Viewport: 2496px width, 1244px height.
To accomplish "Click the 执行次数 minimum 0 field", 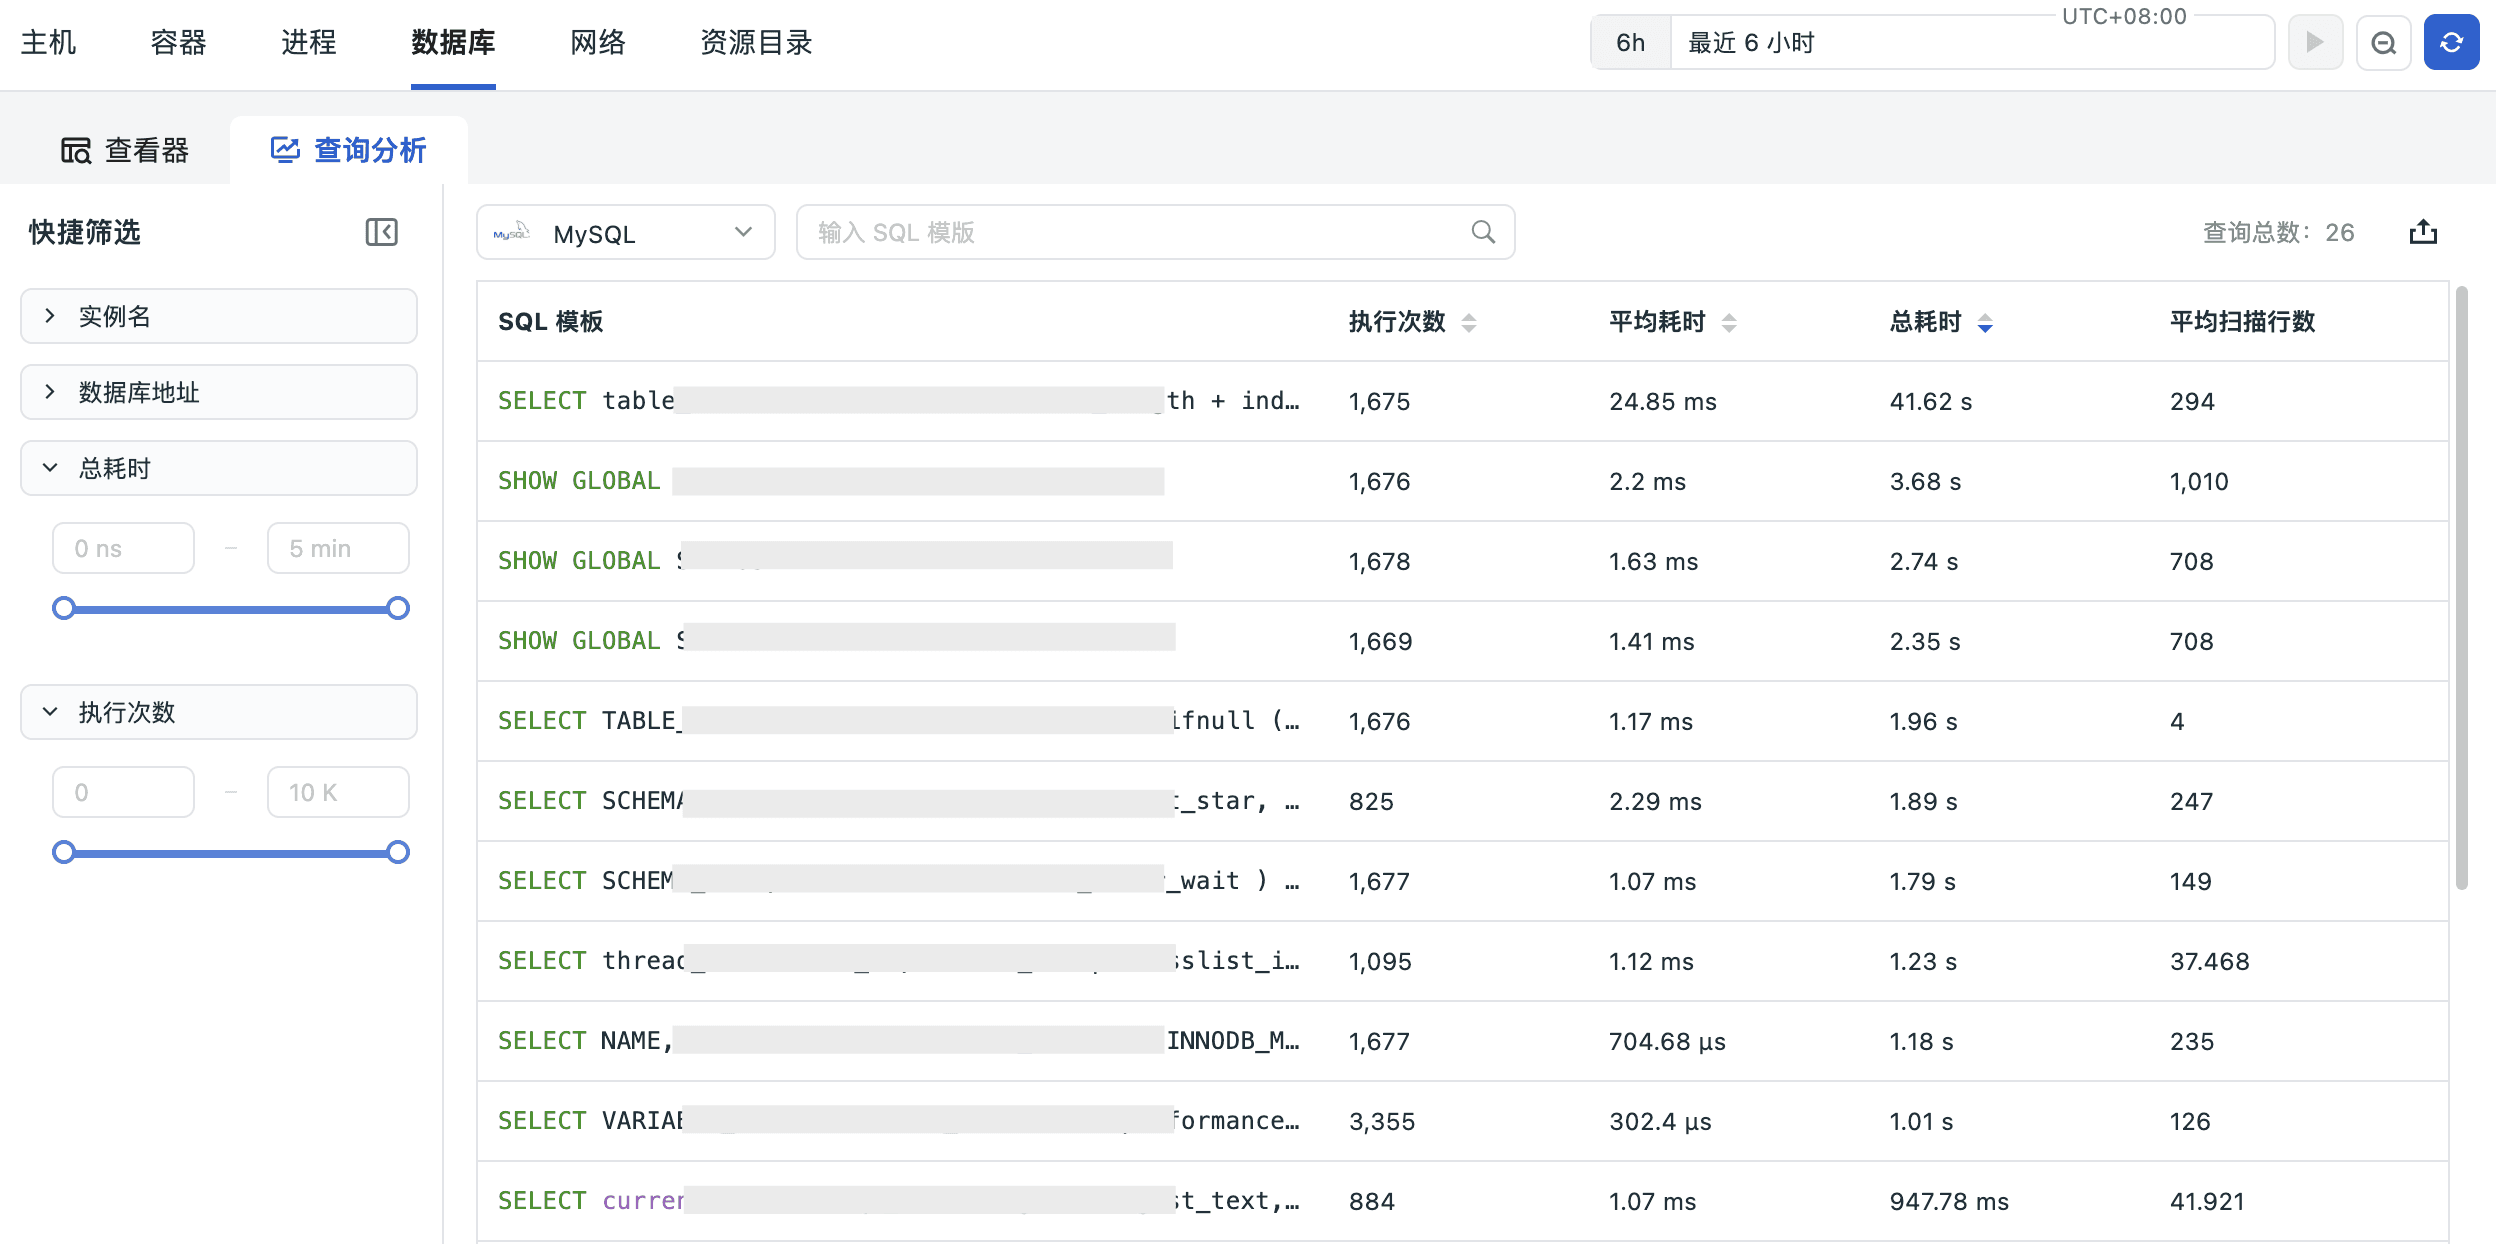I will point(123,792).
